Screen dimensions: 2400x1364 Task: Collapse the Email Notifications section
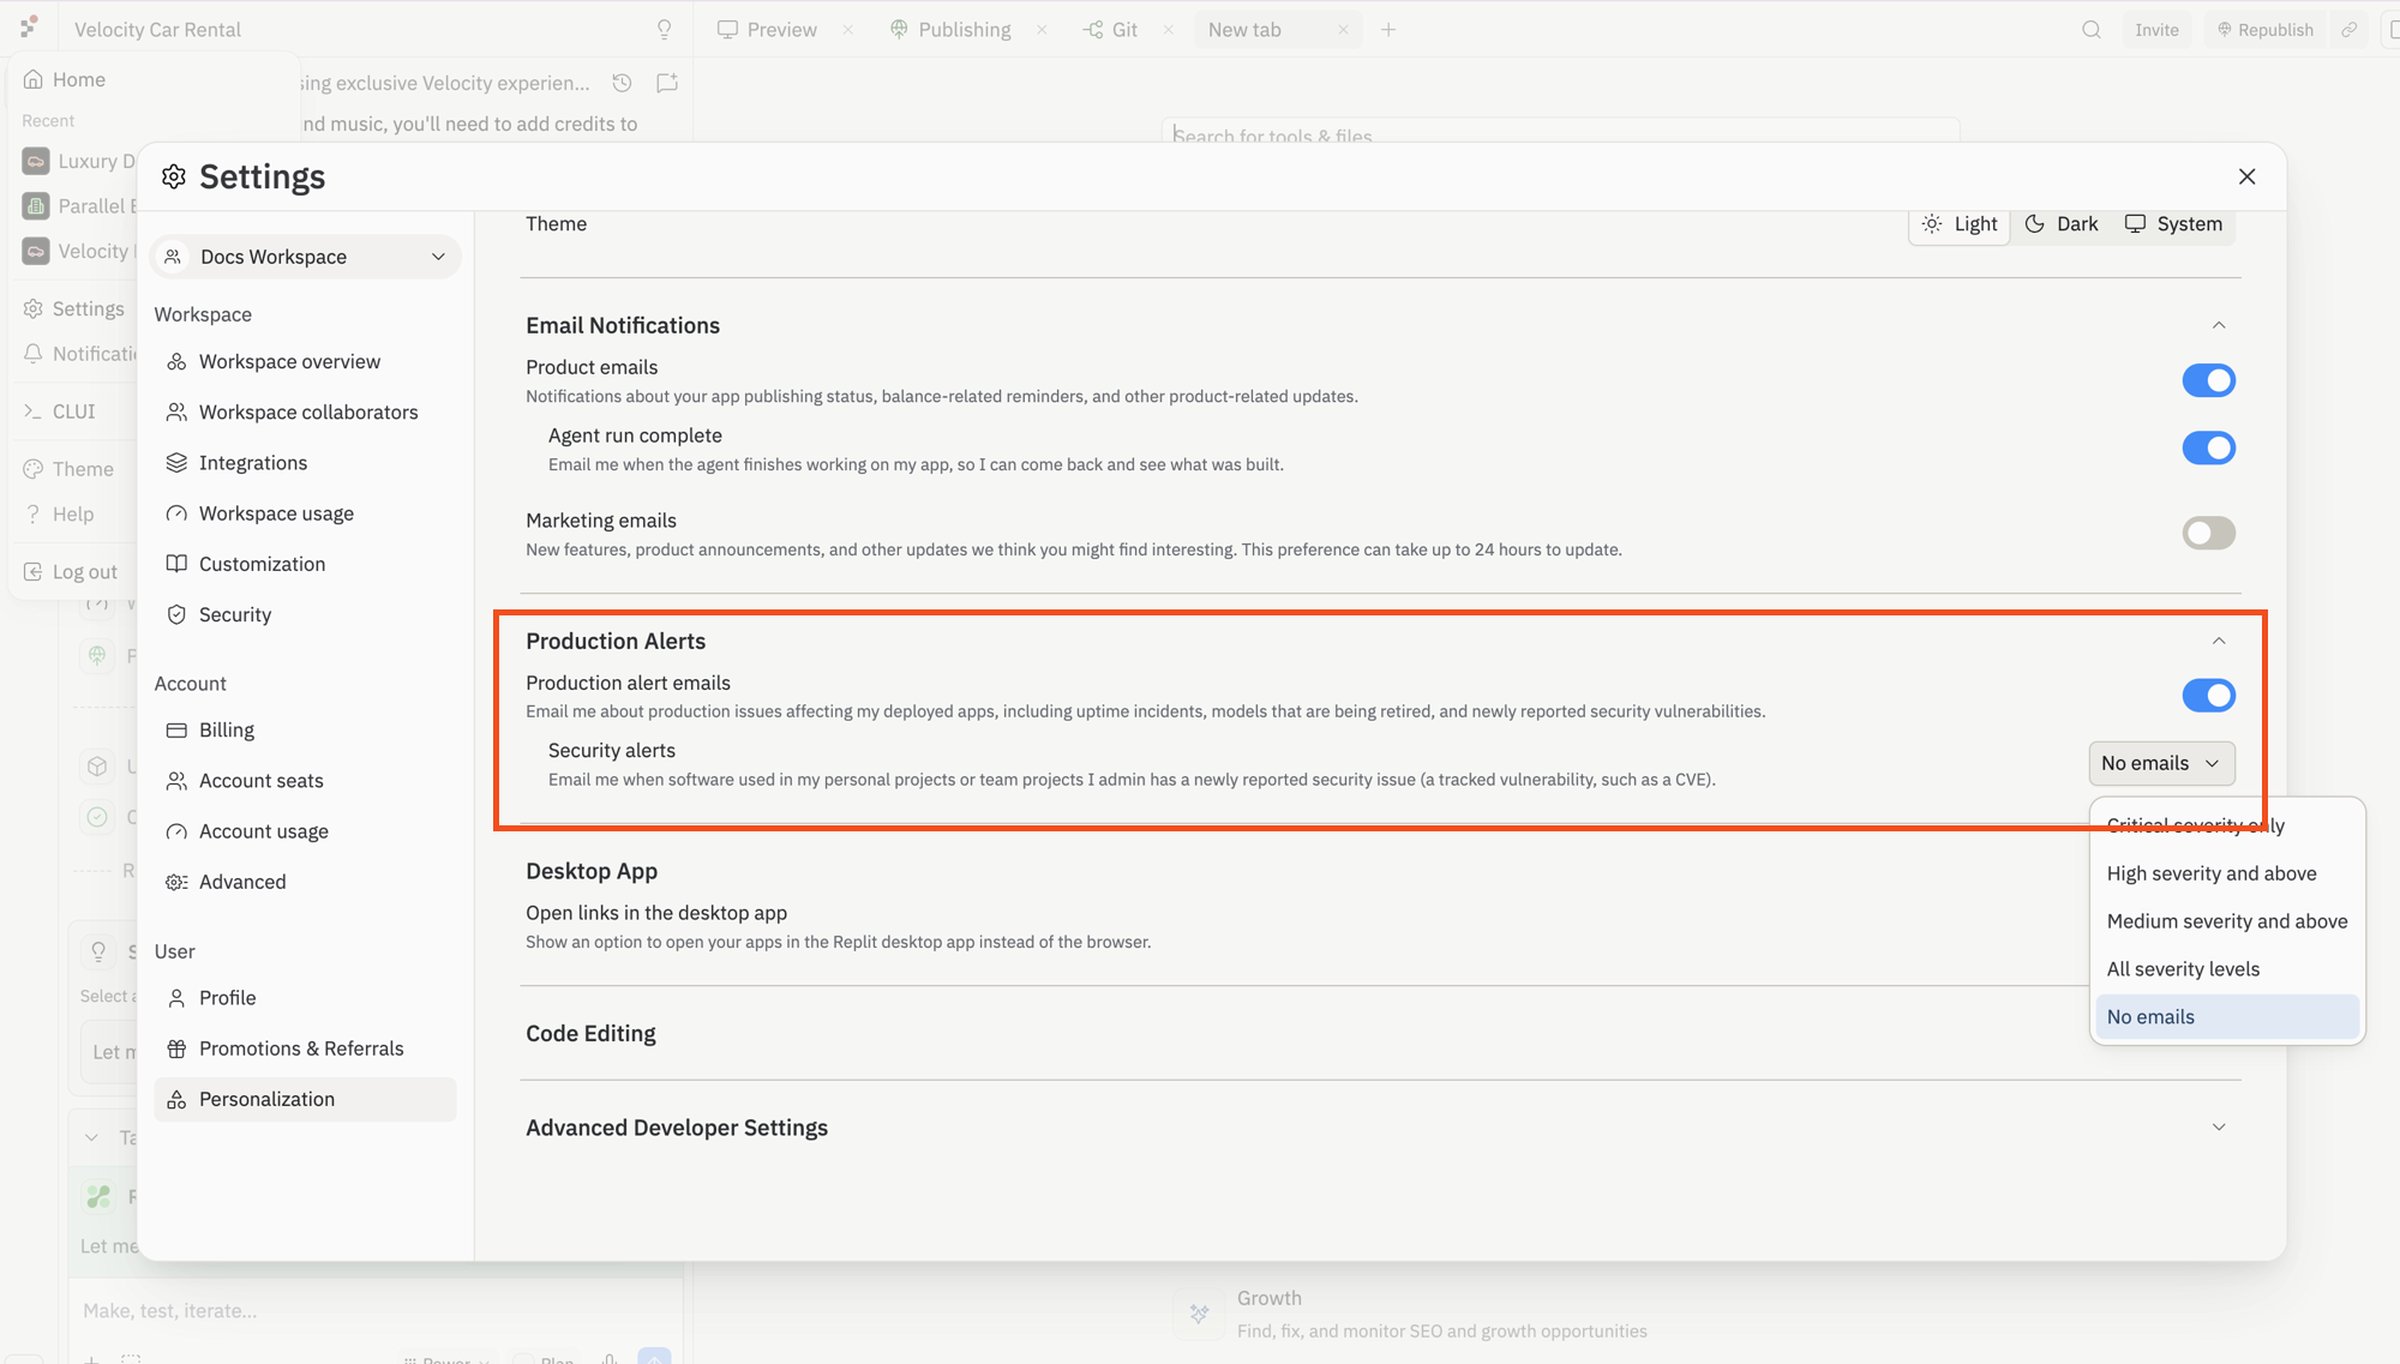(2218, 326)
